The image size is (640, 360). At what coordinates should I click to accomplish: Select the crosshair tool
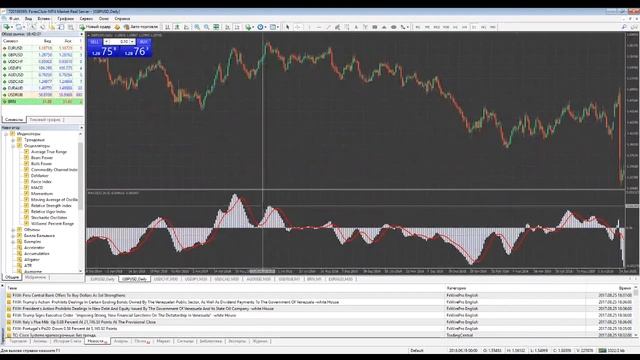297,27
